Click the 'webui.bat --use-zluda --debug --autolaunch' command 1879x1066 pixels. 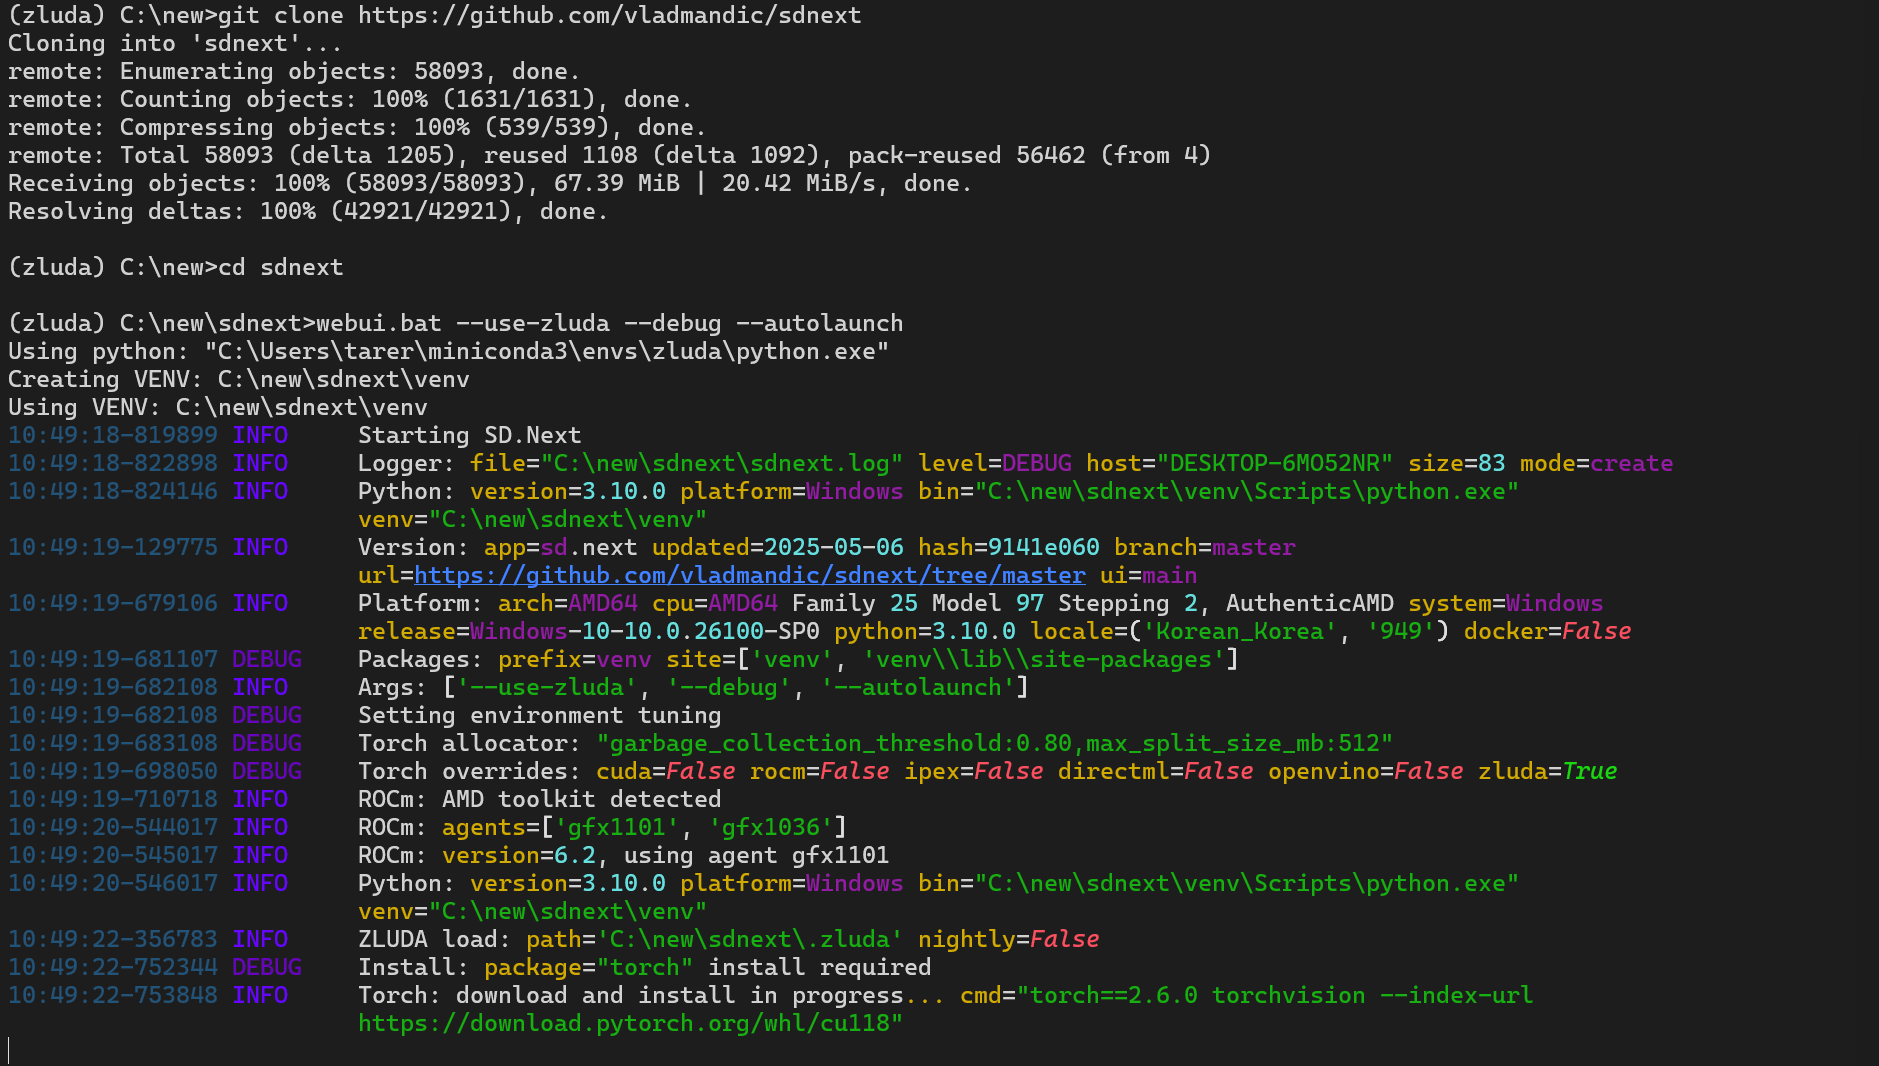(x=610, y=324)
